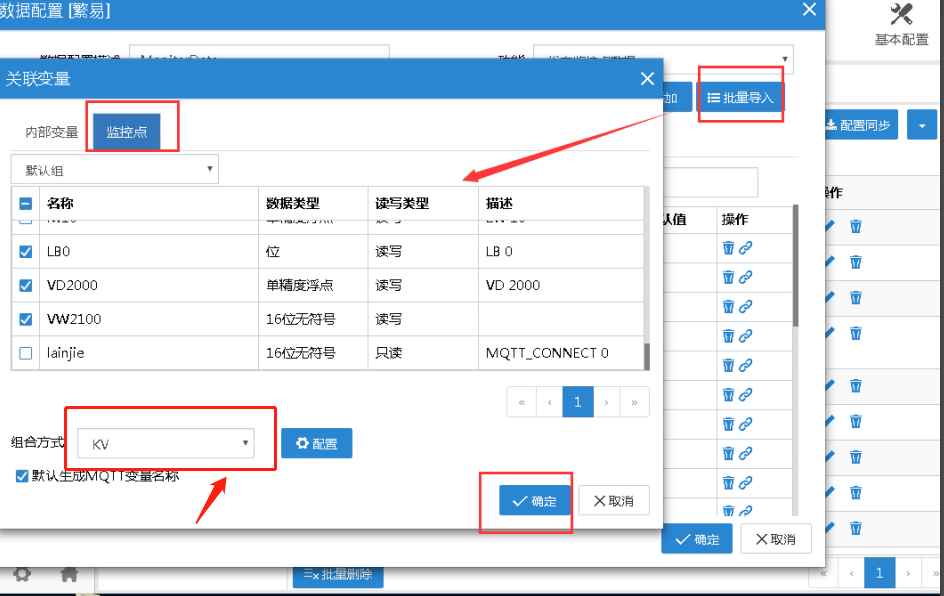This screenshot has width=944, height=596.
Task: Open the caret dropdown next to 配置同步
Action: [921, 125]
